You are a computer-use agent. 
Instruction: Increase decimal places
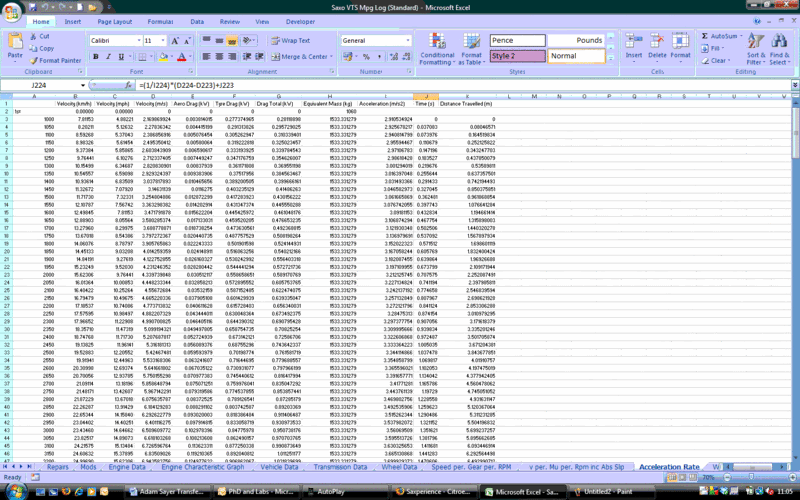pyautogui.click(x=394, y=57)
